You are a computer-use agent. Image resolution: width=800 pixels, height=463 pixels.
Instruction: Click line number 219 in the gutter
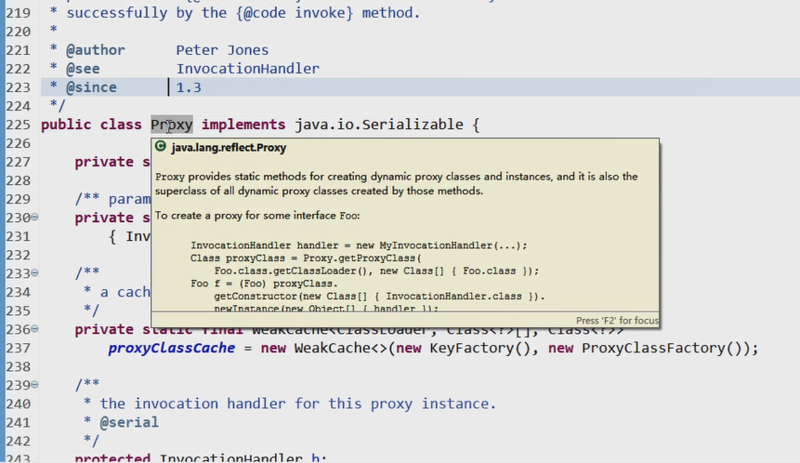18,13
